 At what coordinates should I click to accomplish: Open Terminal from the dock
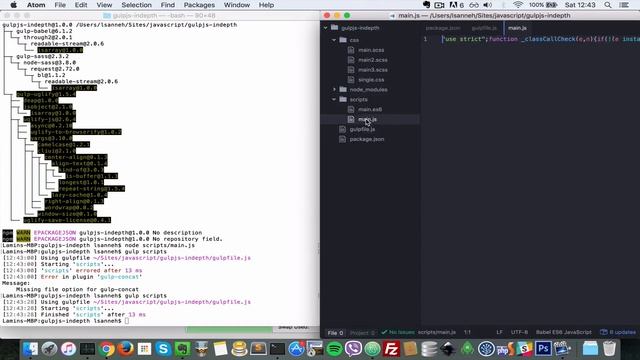point(277,349)
